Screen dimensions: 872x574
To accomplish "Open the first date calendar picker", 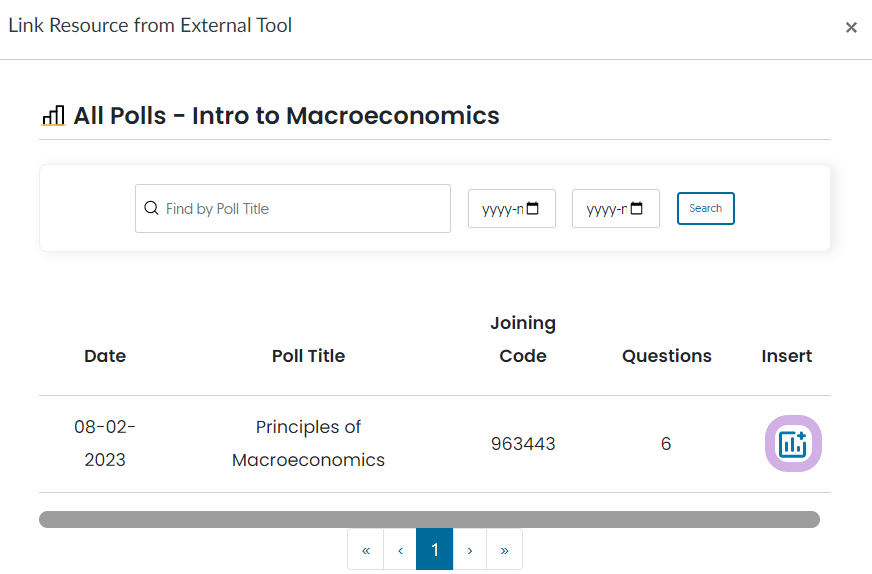I will [x=533, y=208].
